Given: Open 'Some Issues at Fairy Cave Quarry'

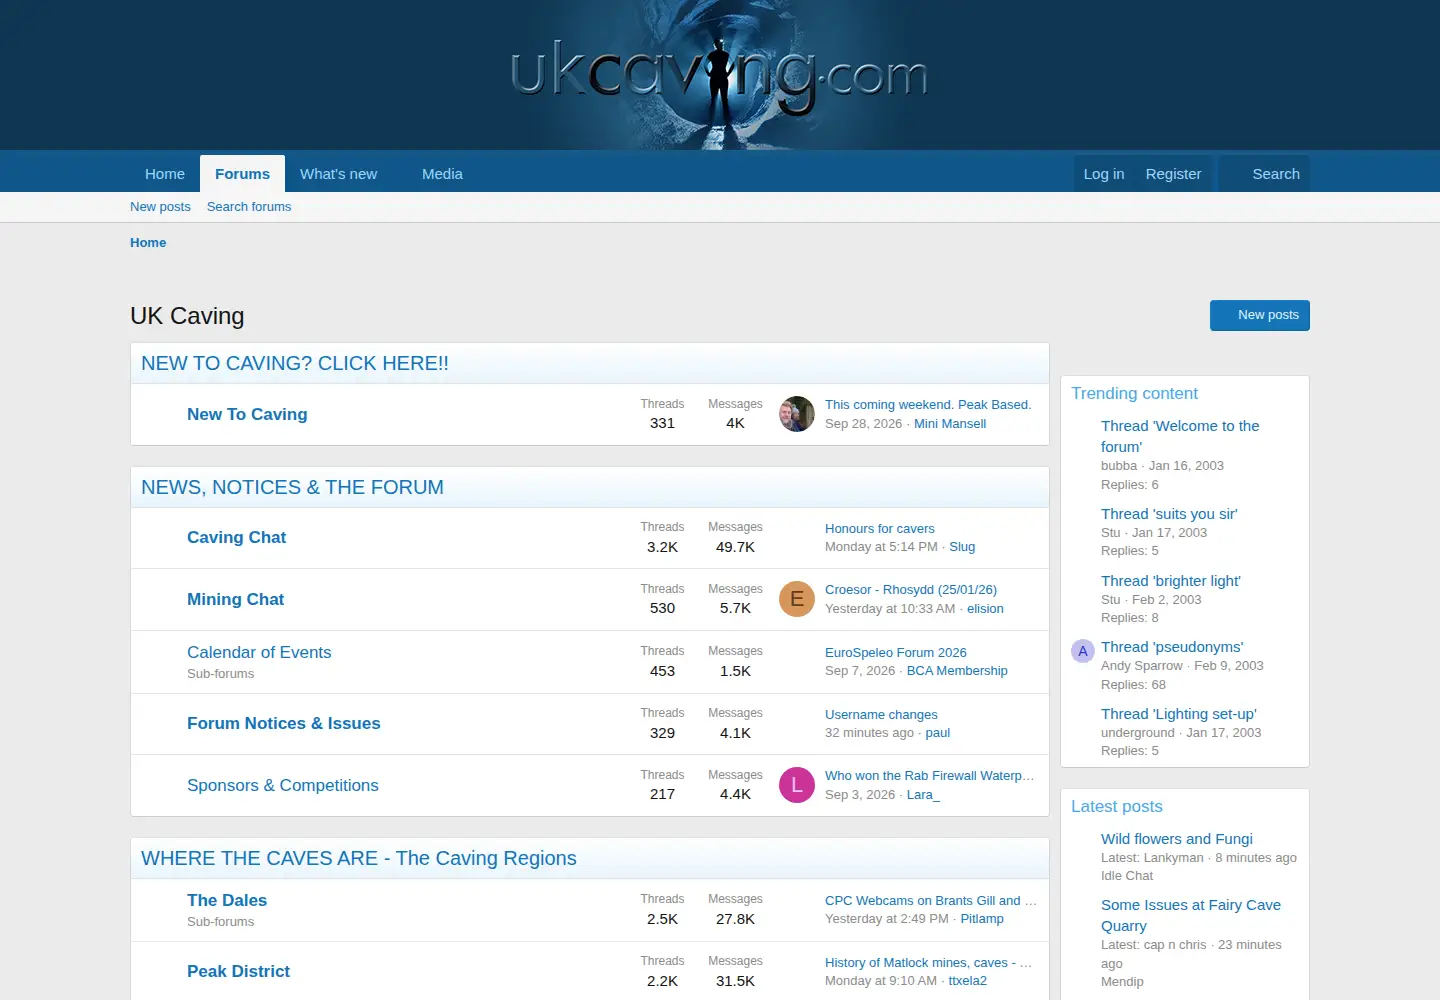Looking at the screenshot, I should point(1191,916).
